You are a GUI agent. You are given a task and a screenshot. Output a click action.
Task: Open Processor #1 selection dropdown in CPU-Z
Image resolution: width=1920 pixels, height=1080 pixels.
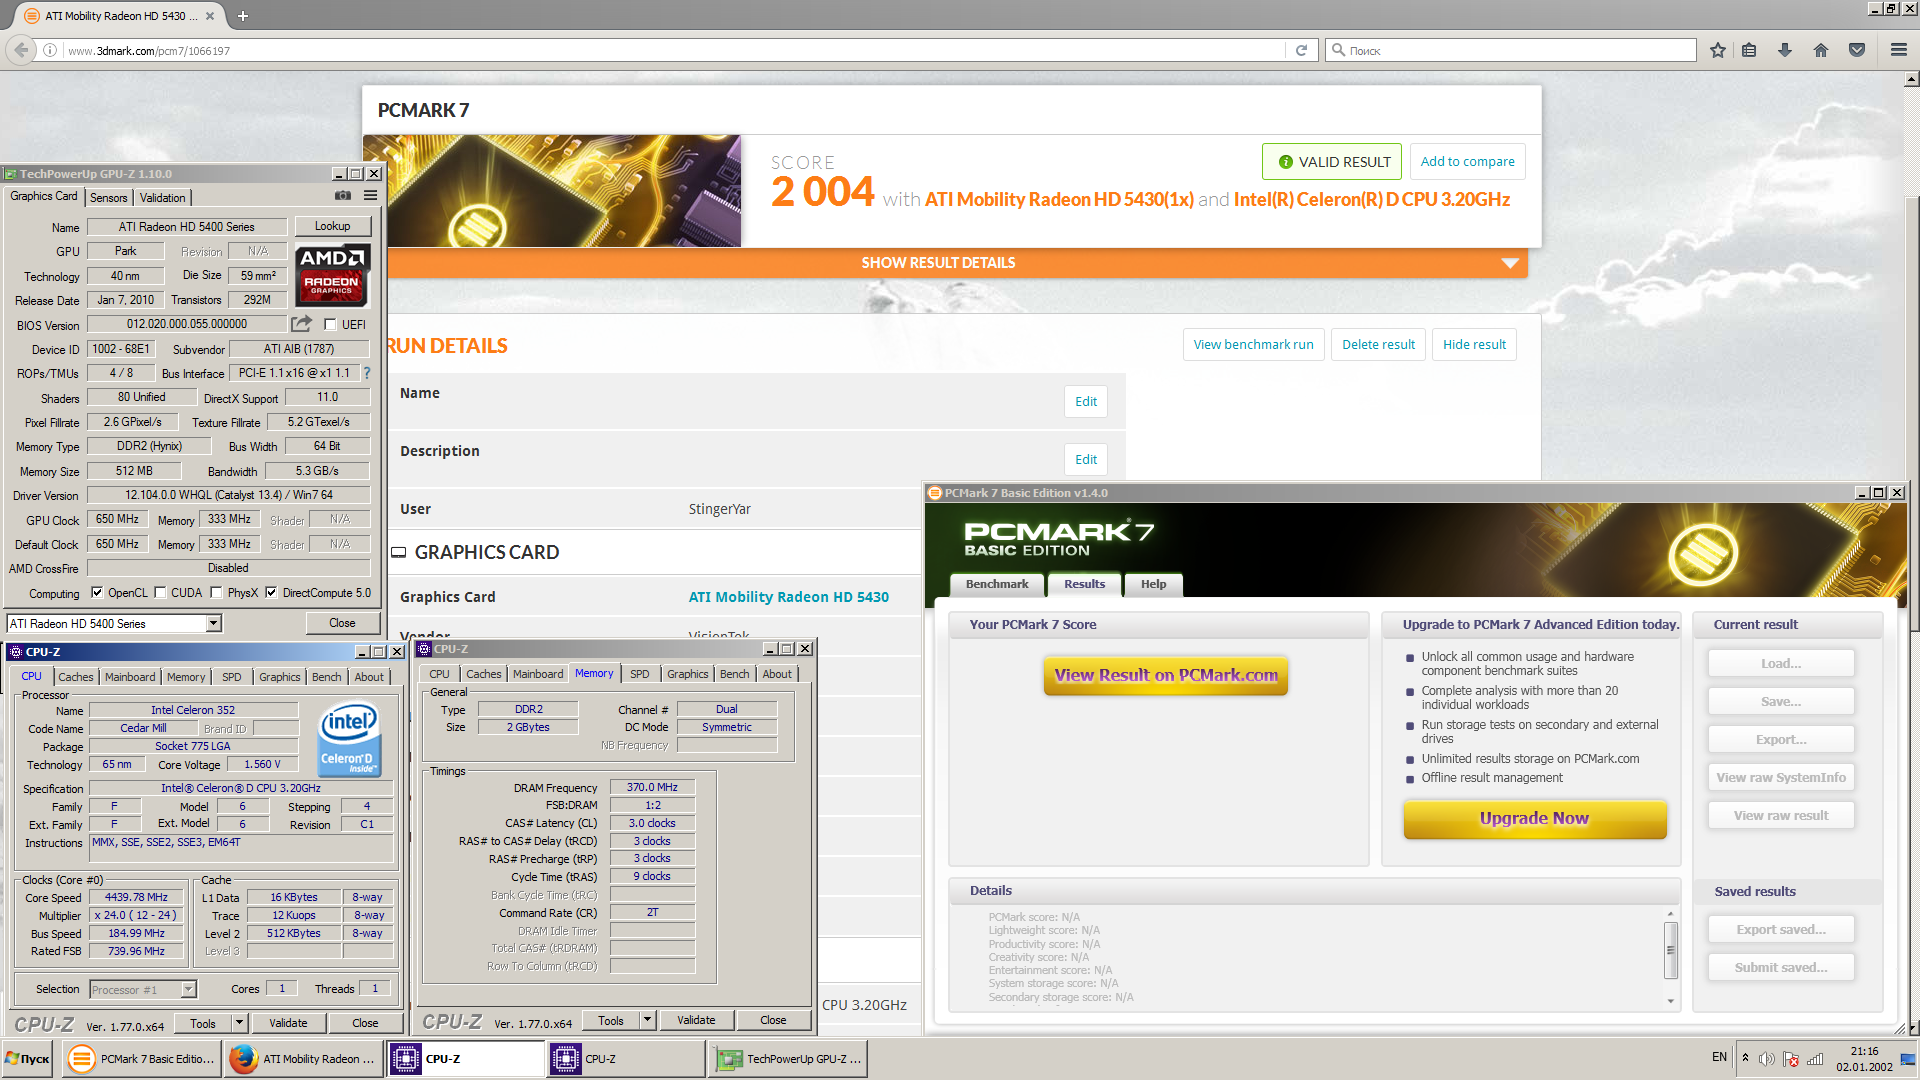188,990
